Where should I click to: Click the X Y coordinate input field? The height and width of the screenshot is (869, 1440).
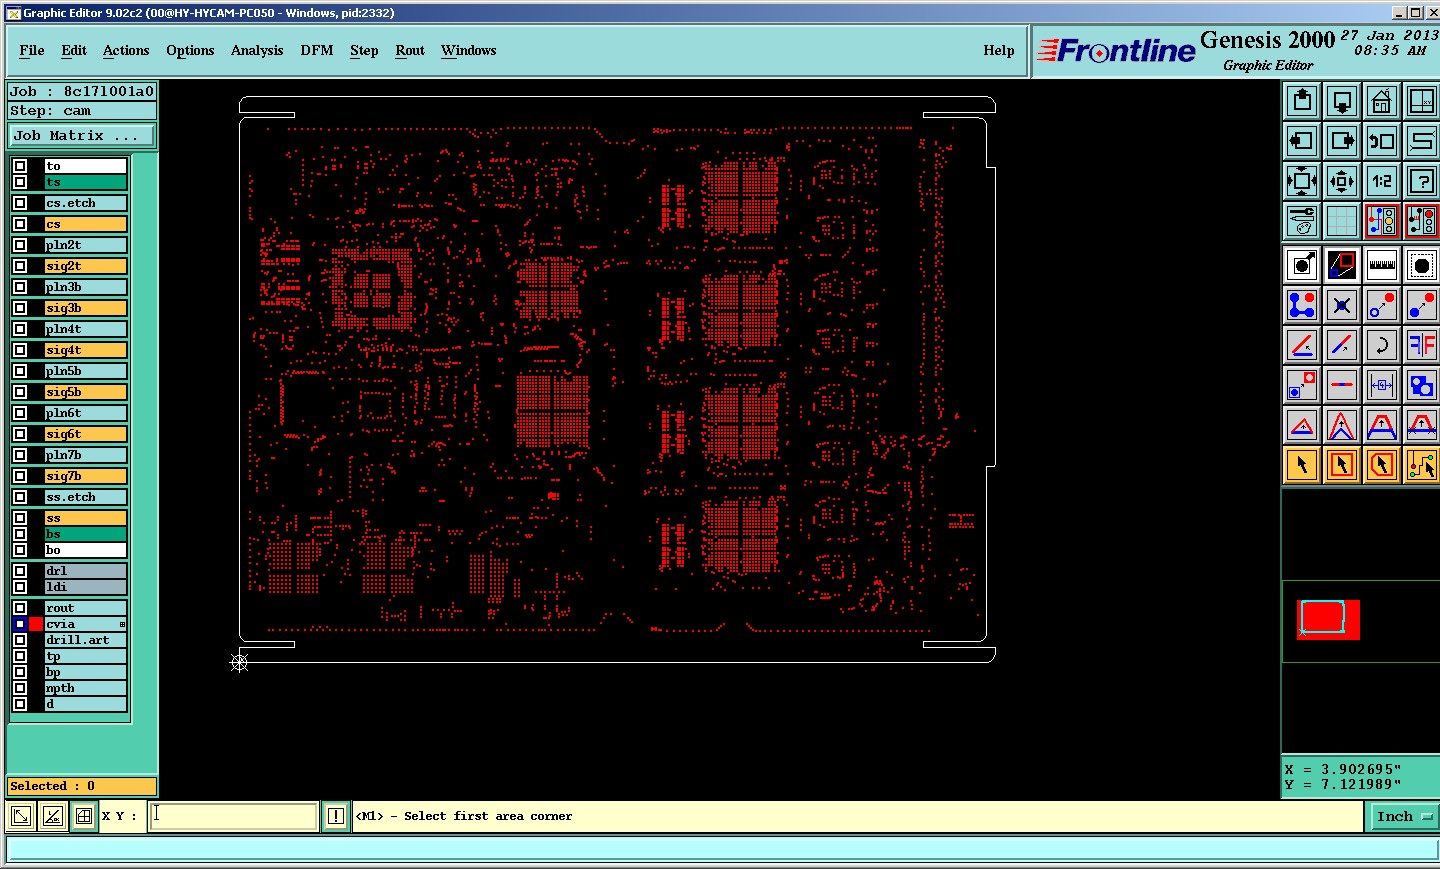click(234, 816)
